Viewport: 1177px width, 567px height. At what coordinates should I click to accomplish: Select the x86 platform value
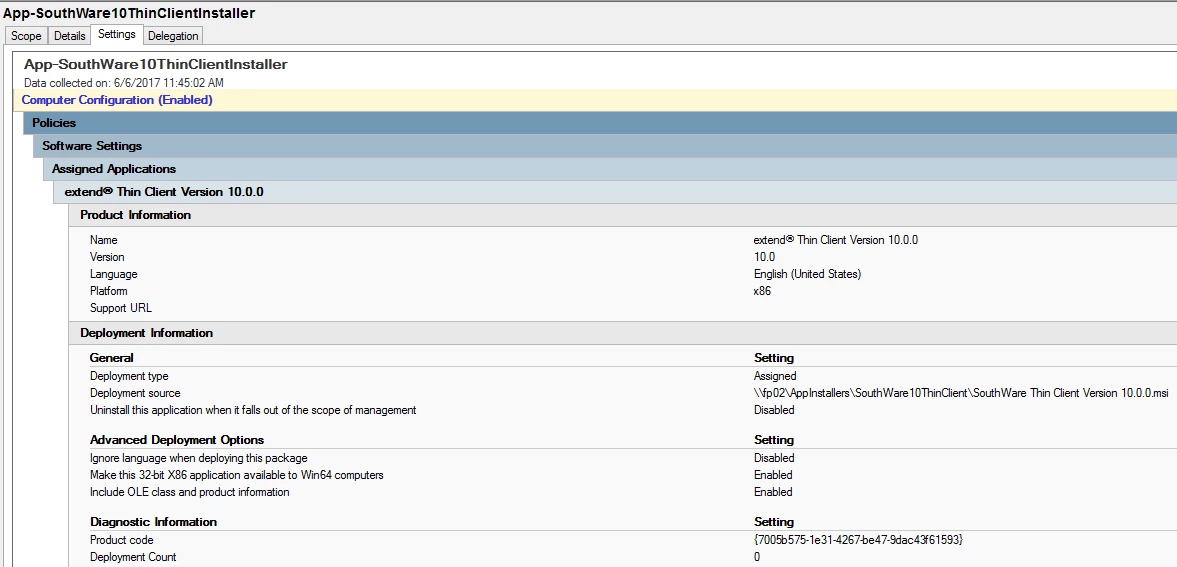[762, 291]
